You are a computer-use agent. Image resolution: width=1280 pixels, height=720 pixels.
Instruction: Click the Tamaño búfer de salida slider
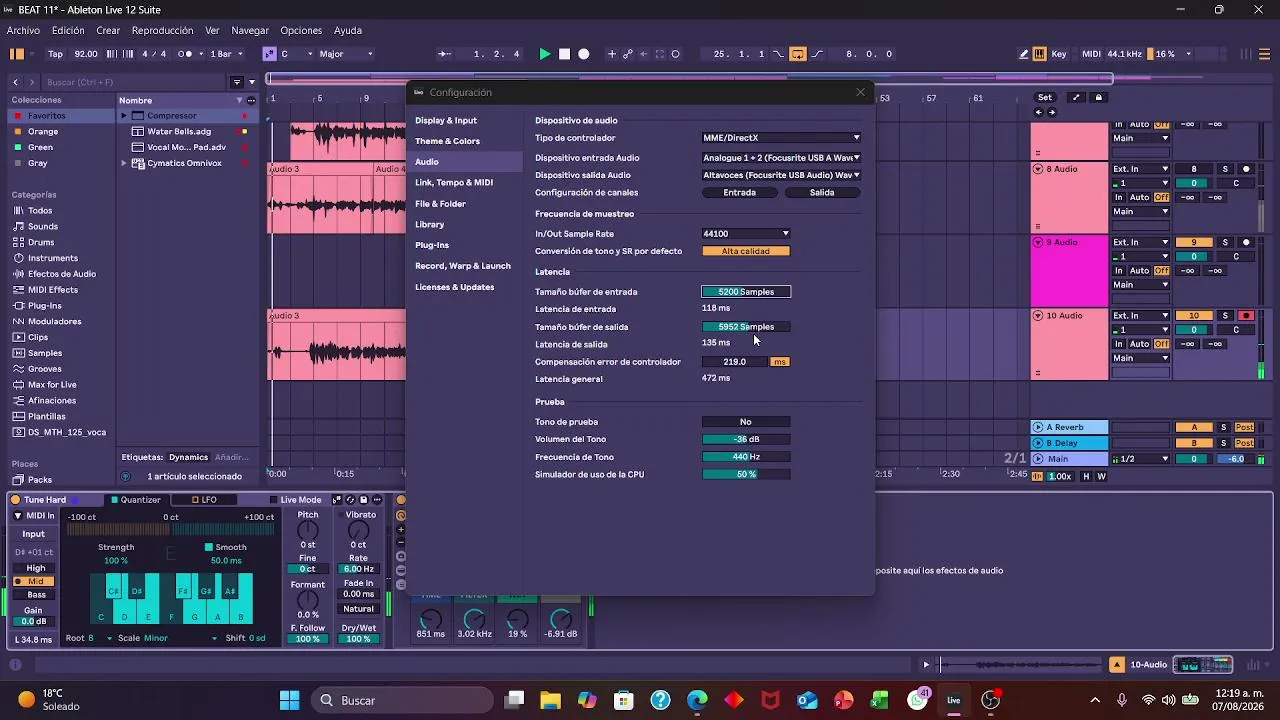[746, 327]
